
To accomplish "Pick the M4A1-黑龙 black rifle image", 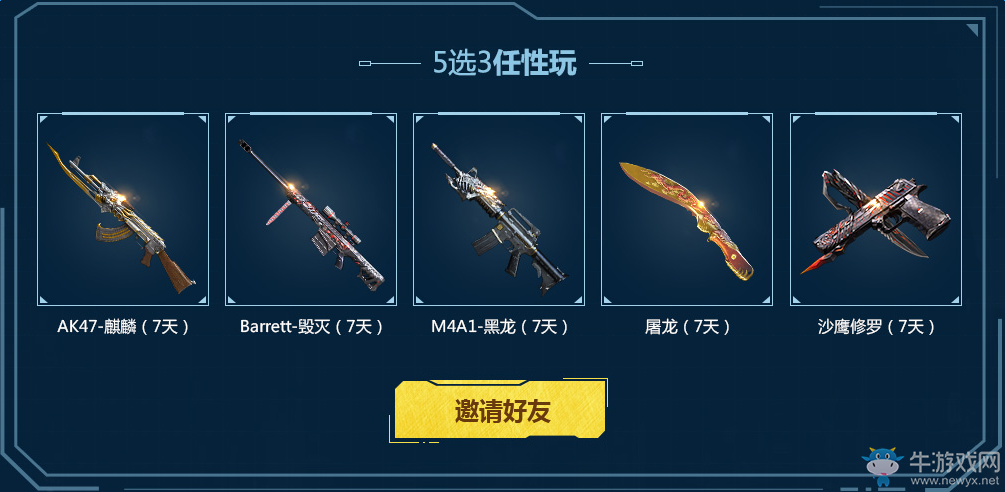I will tap(499, 218).
